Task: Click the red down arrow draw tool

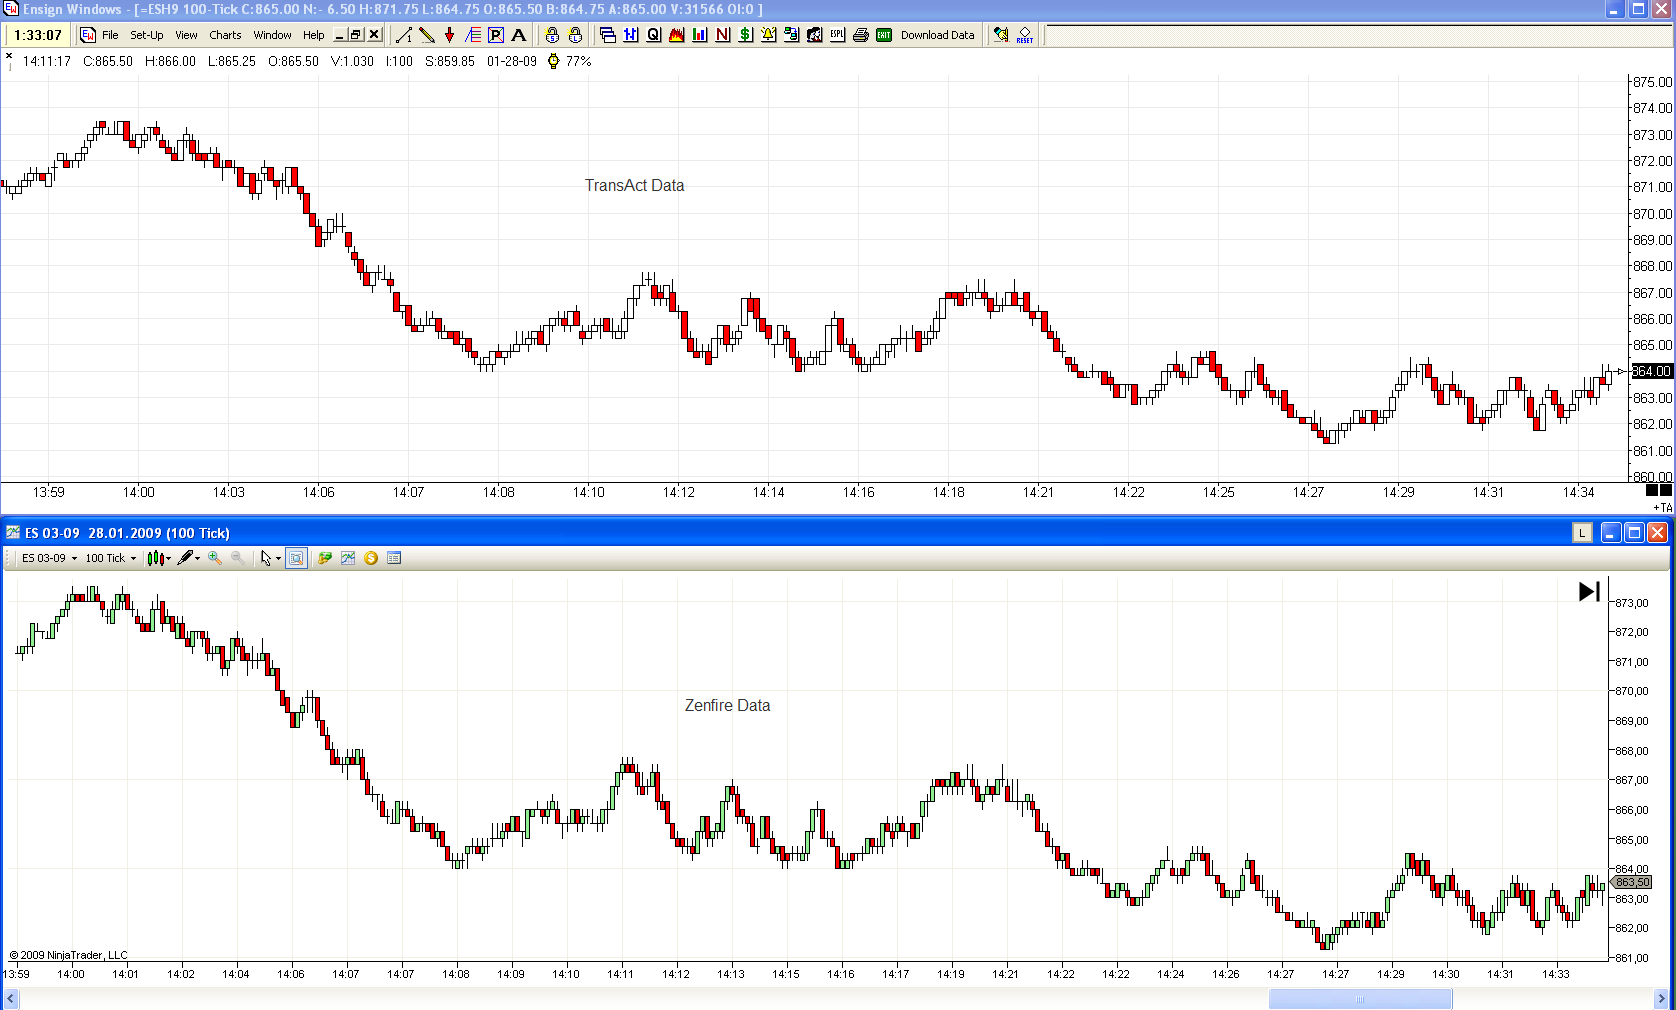Action: (450, 35)
